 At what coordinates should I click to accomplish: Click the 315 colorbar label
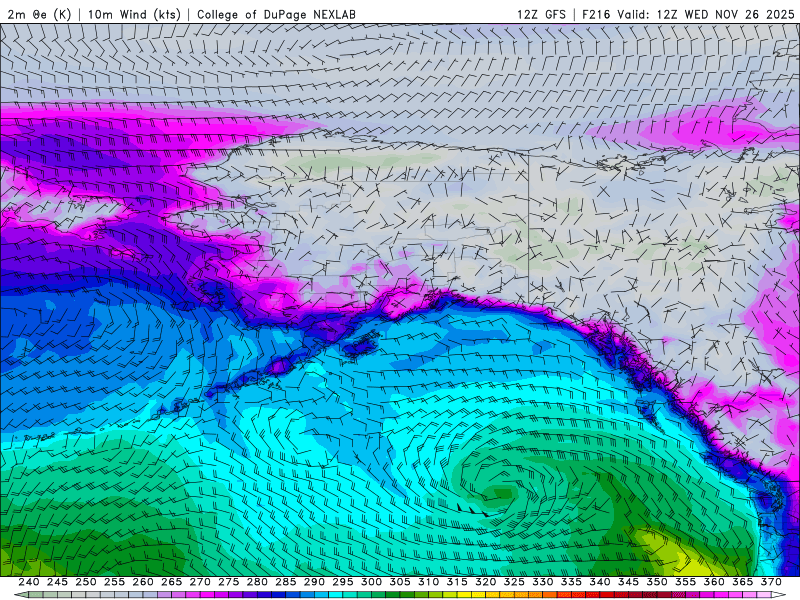457,582
